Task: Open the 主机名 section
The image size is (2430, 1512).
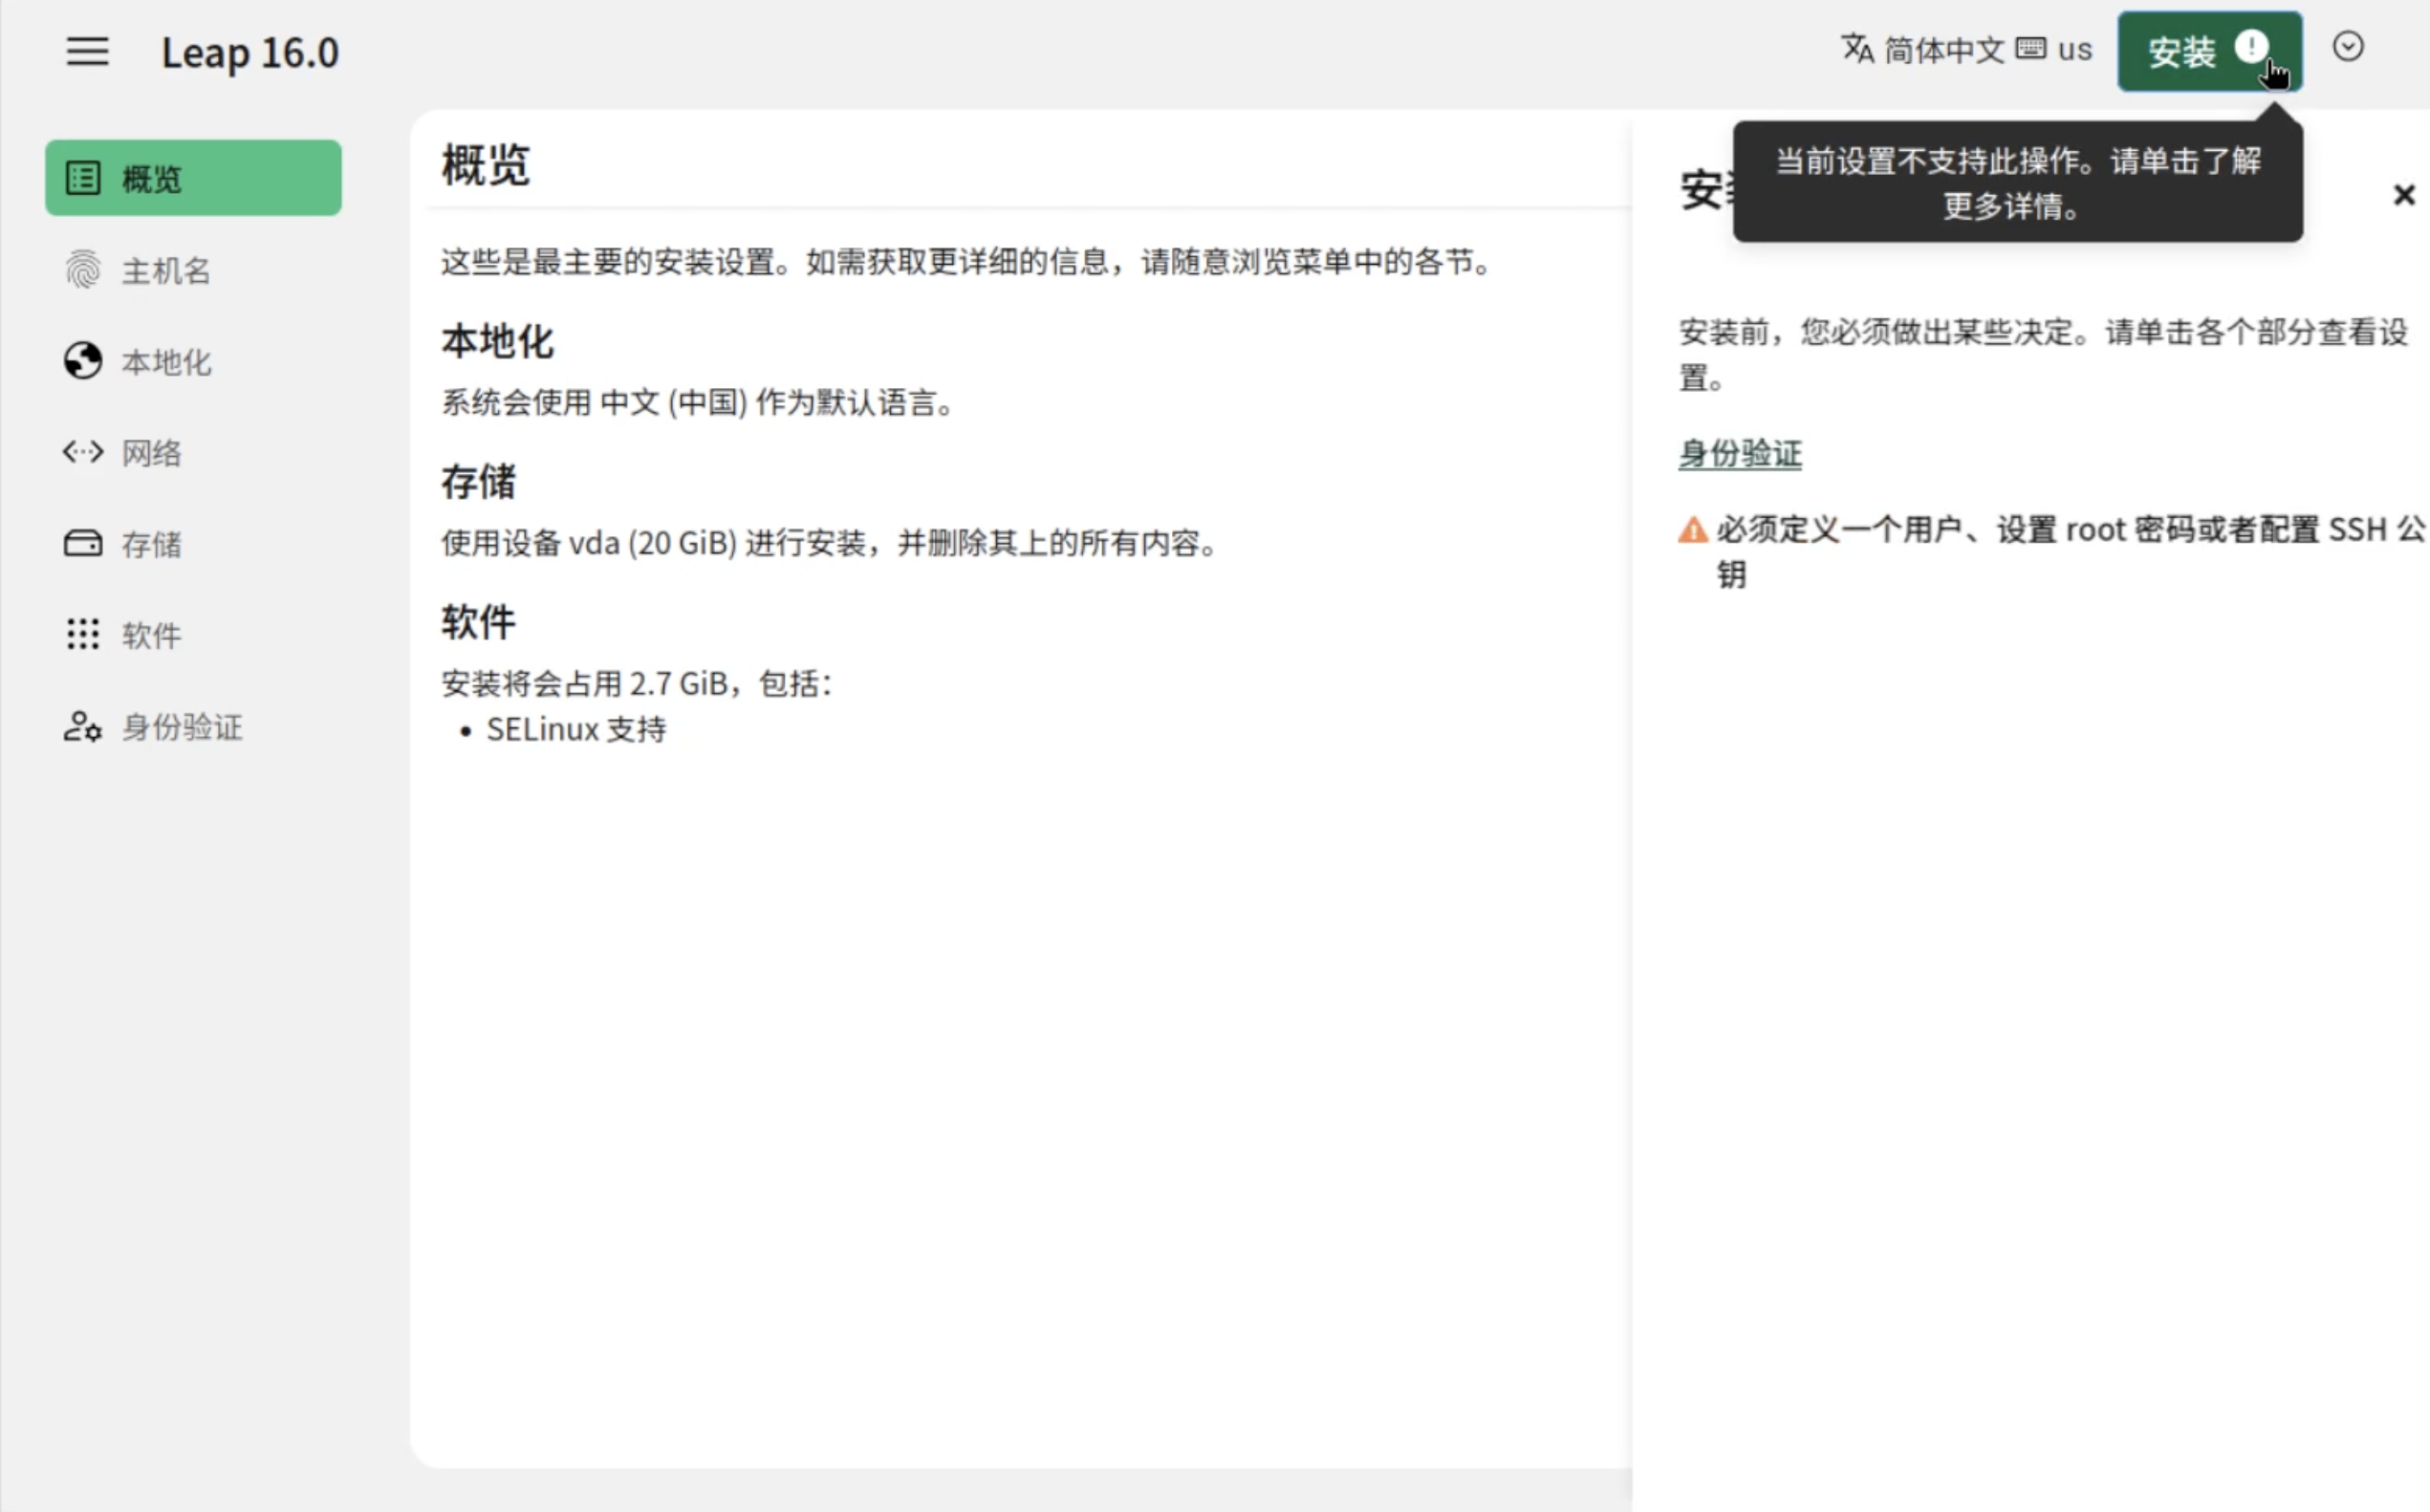Action: click(x=166, y=270)
